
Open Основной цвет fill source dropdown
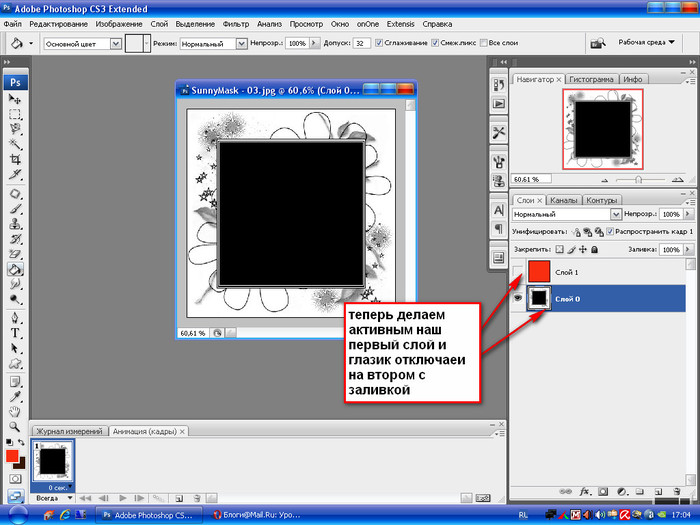[116, 44]
